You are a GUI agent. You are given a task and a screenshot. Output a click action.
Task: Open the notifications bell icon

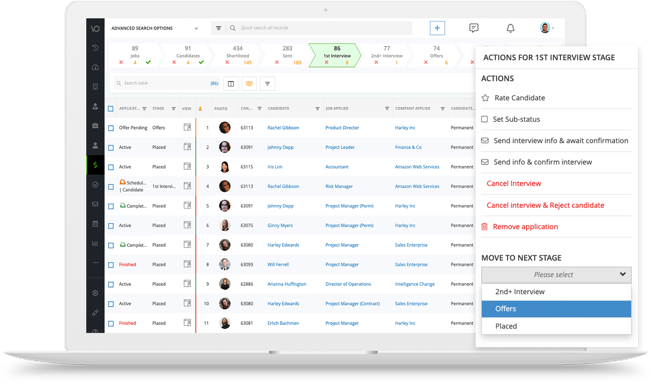(510, 28)
